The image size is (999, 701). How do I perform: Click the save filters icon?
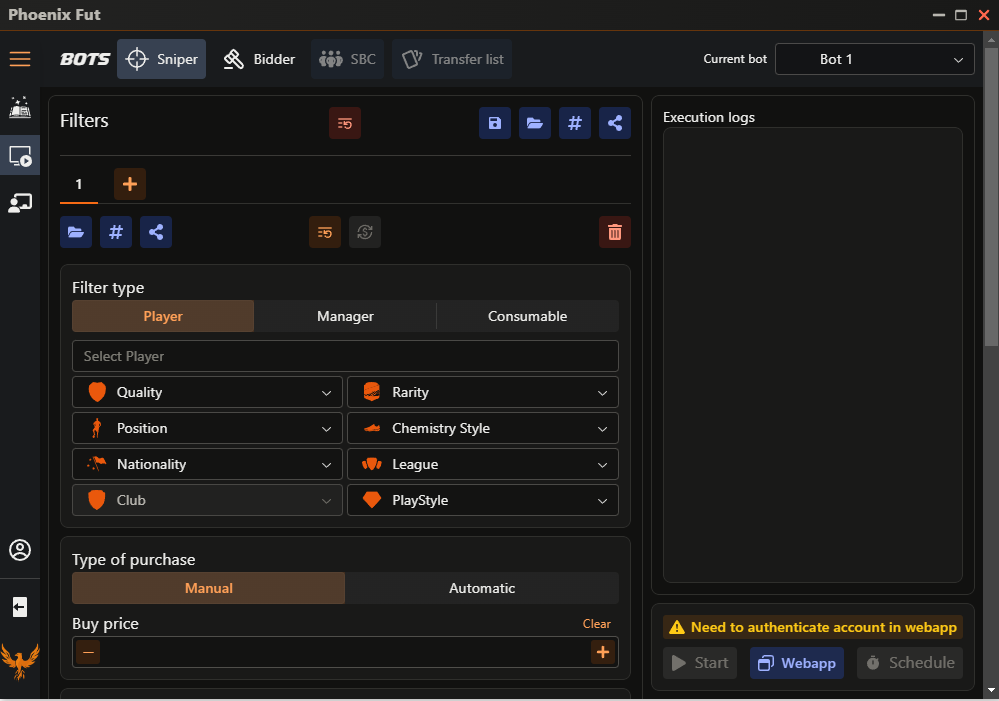point(495,123)
